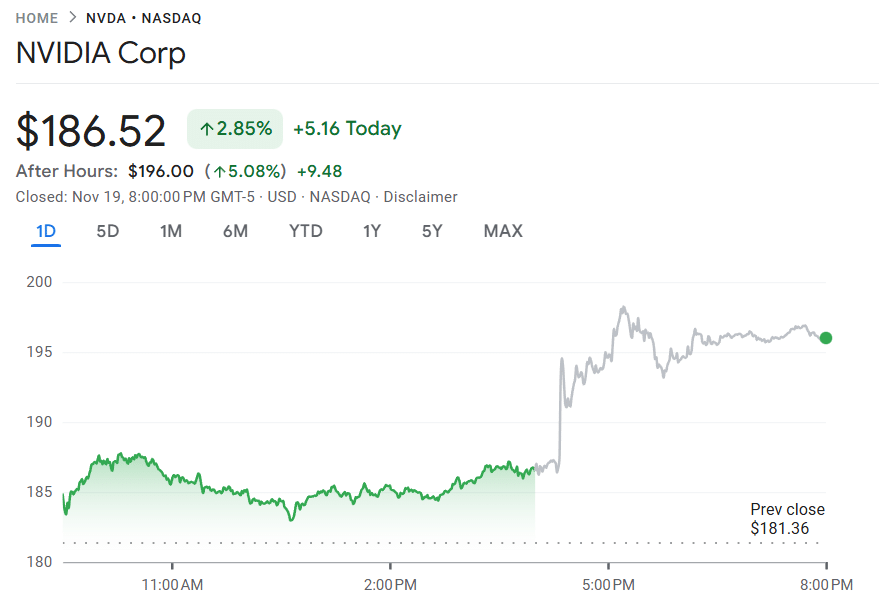Click the Prev close $181.36 label
The image size is (879, 608).
[x=789, y=517]
